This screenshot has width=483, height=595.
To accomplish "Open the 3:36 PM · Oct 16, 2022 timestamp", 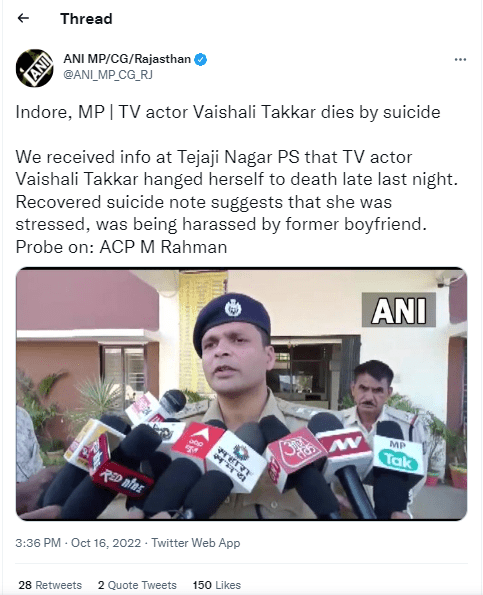I will click(x=78, y=543).
